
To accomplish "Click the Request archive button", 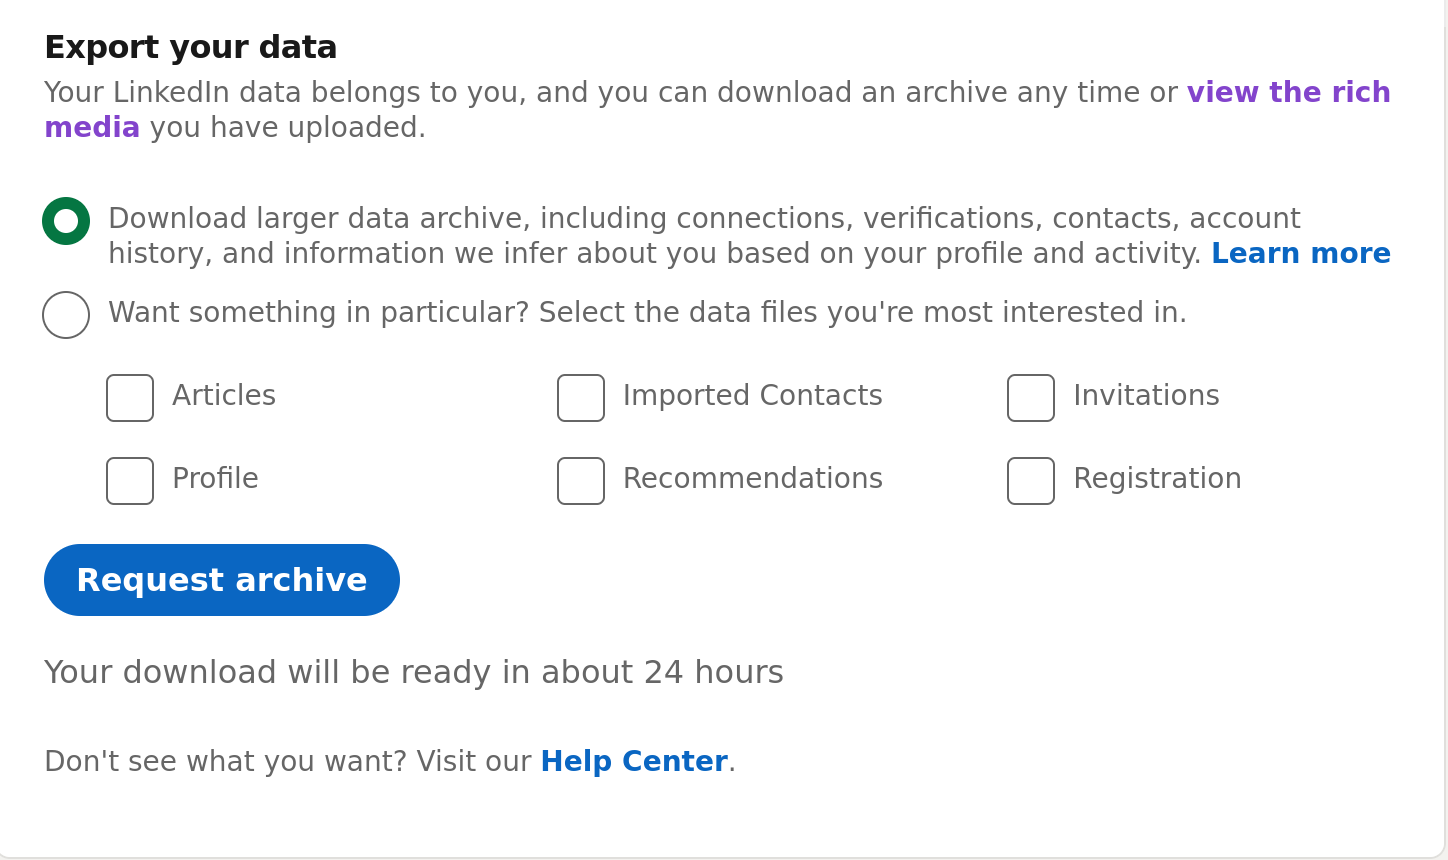I will (x=221, y=580).
